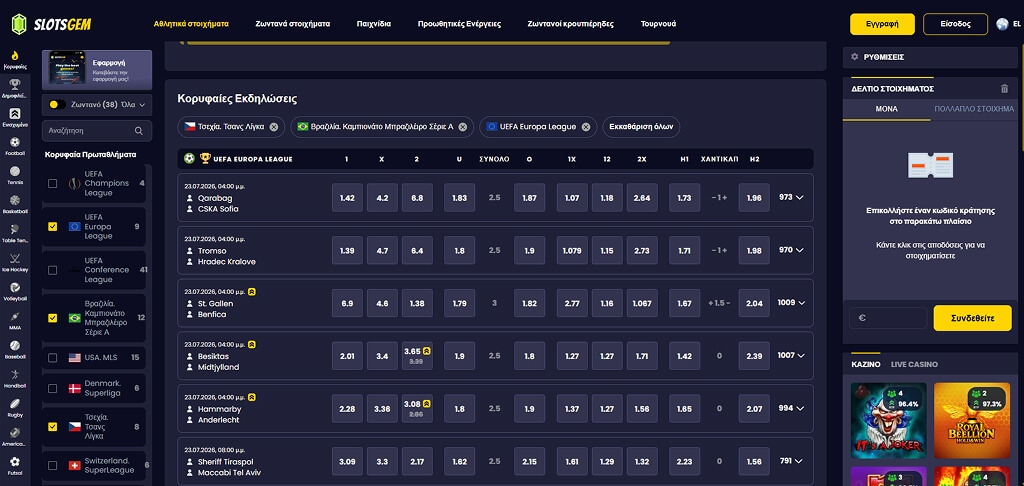Viewport: 1024px width, 486px height.
Task: Uncheck the UEFA Europa League checkbox
Action: [52, 227]
